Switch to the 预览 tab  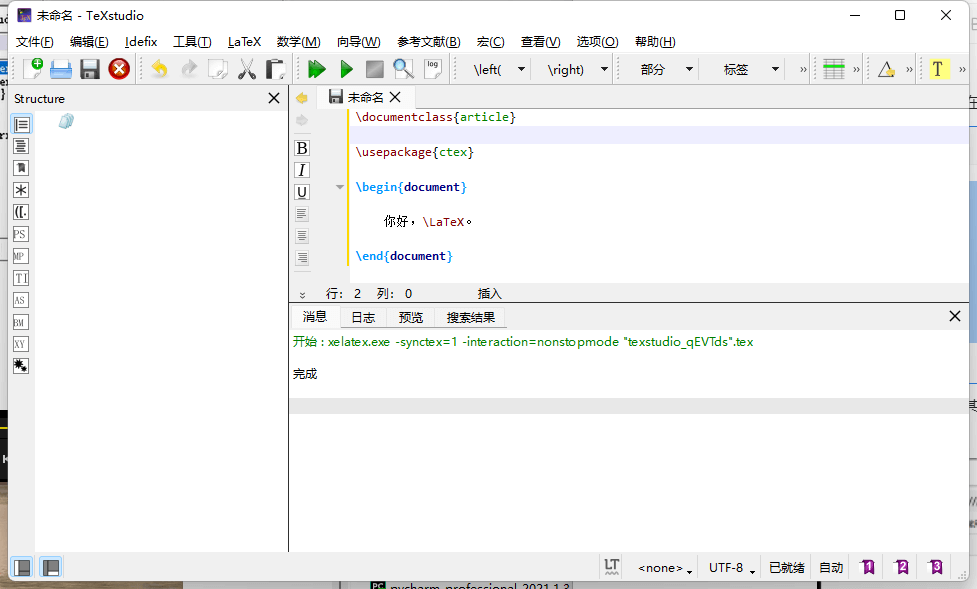click(x=411, y=317)
